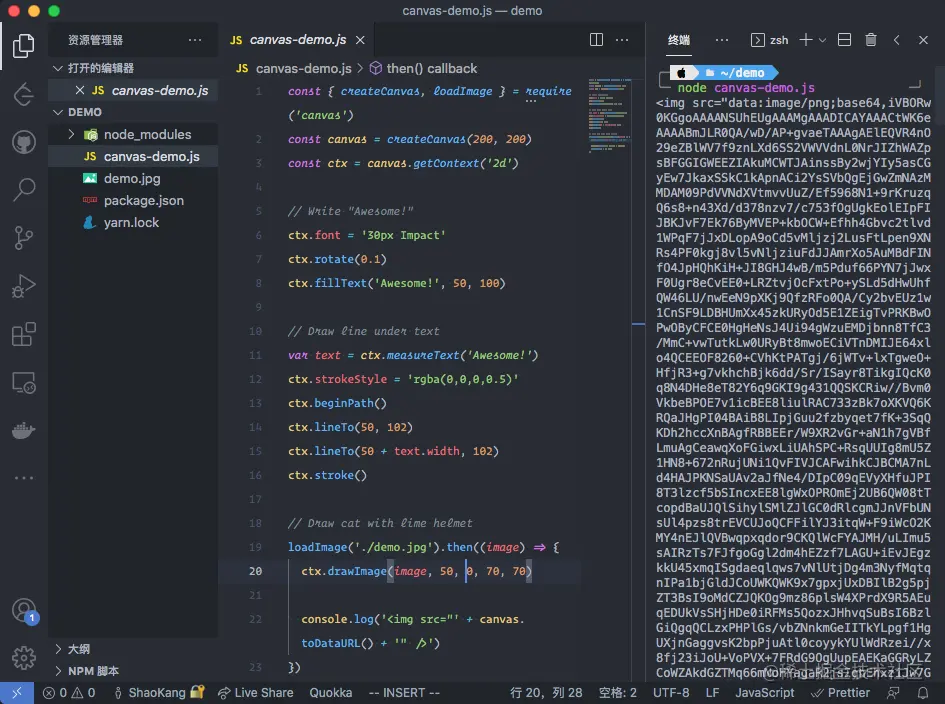
Task: Open the Docker view in activity bar
Action: tap(24, 430)
